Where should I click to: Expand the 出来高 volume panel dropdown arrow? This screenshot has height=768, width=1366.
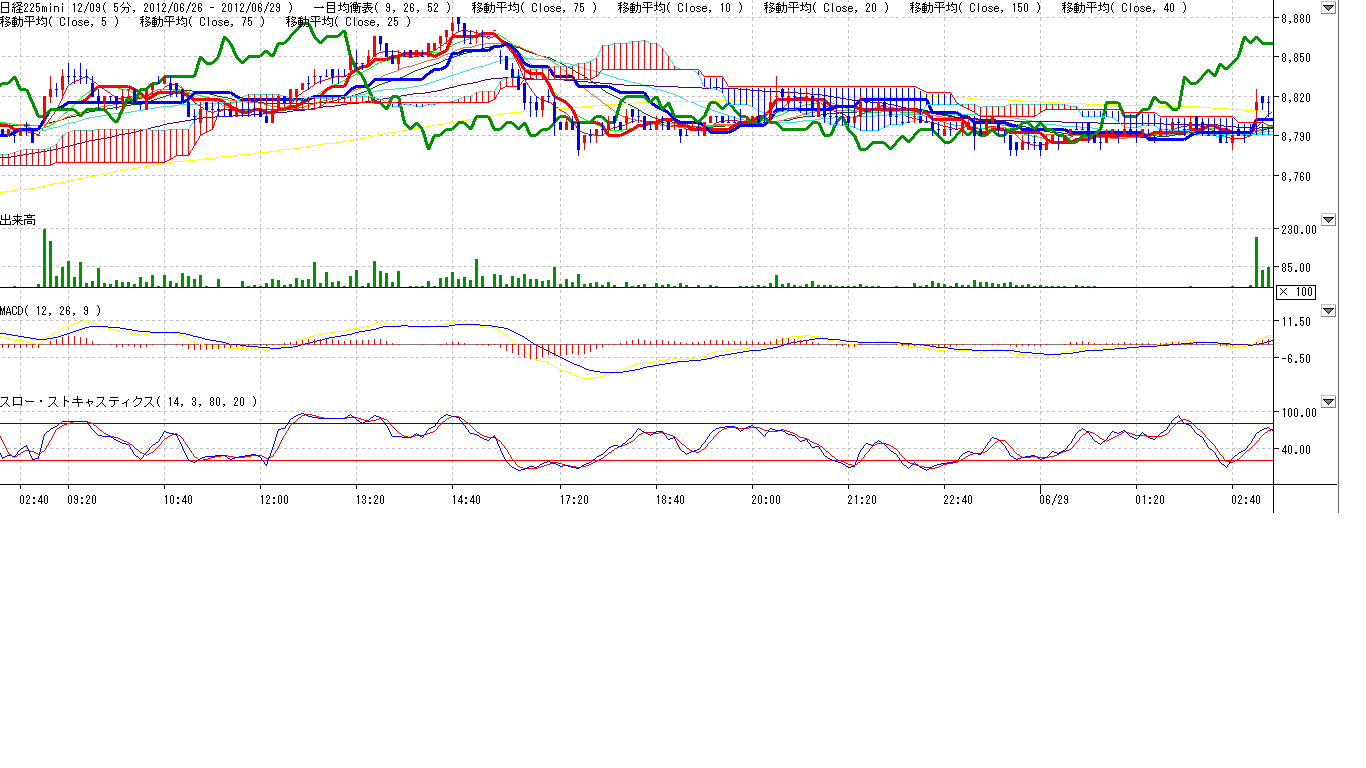pyautogui.click(x=1328, y=220)
